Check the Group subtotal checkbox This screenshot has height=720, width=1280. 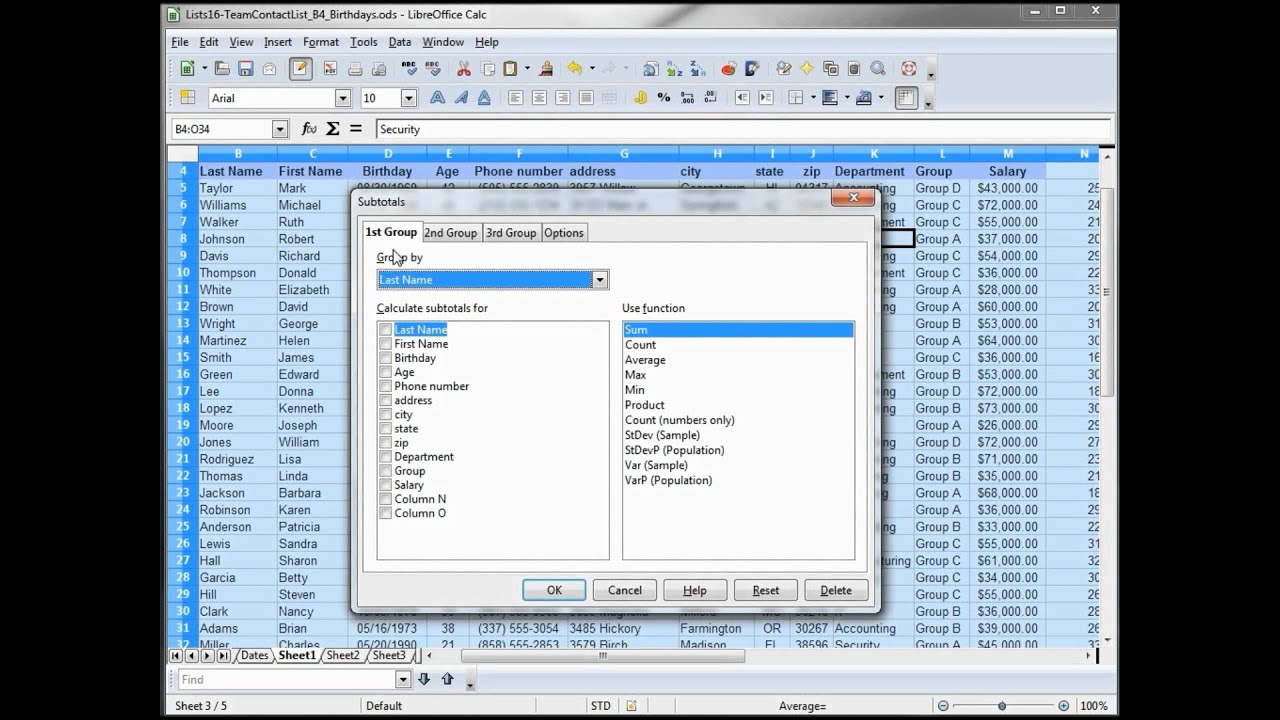386,471
